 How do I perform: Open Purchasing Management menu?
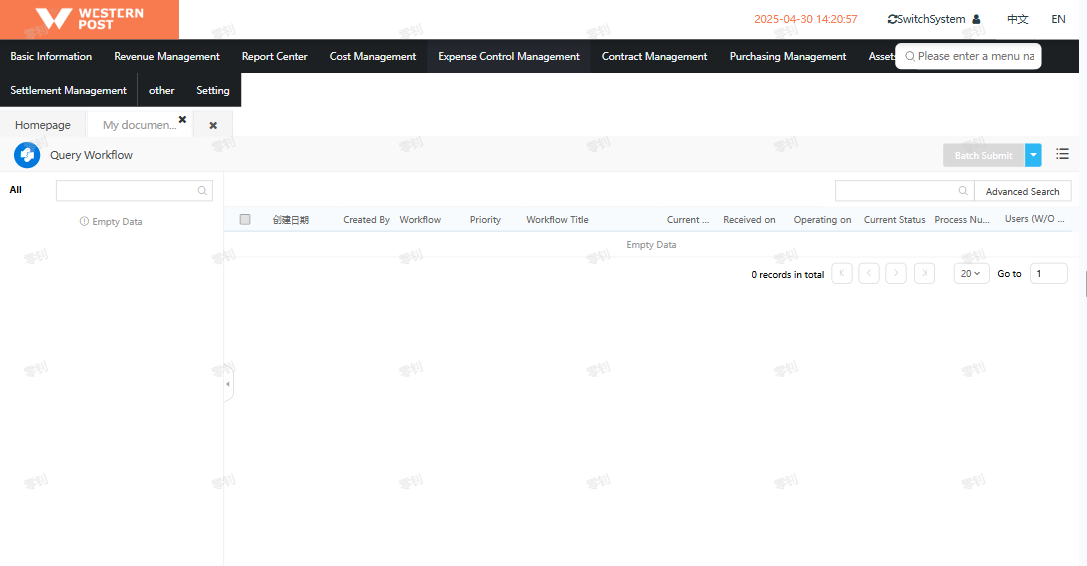coord(788,56)
